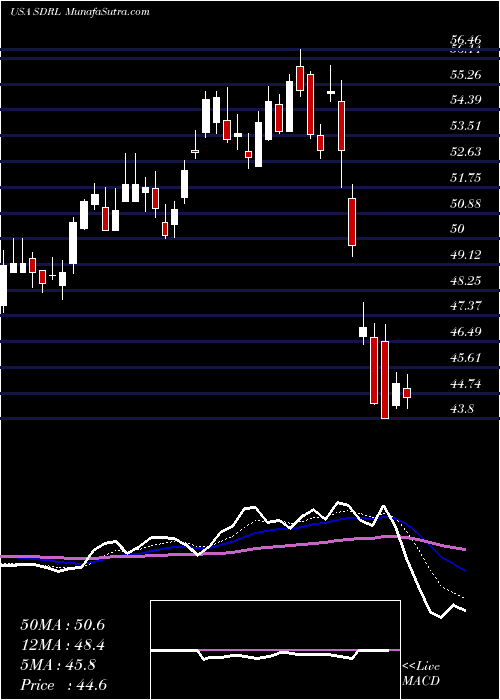Click the 55.26 price axis label
The height and width of the screenshot is (700, 500).
point(466,75)
